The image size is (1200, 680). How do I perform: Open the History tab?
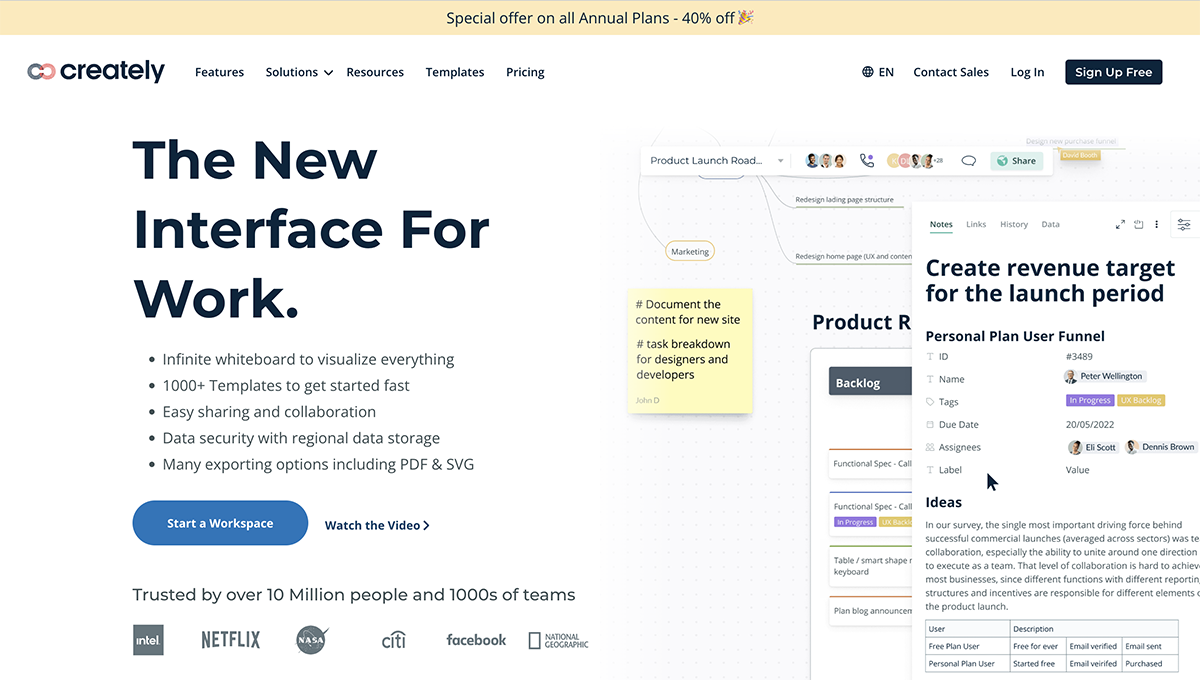[x=1014, y=224]
